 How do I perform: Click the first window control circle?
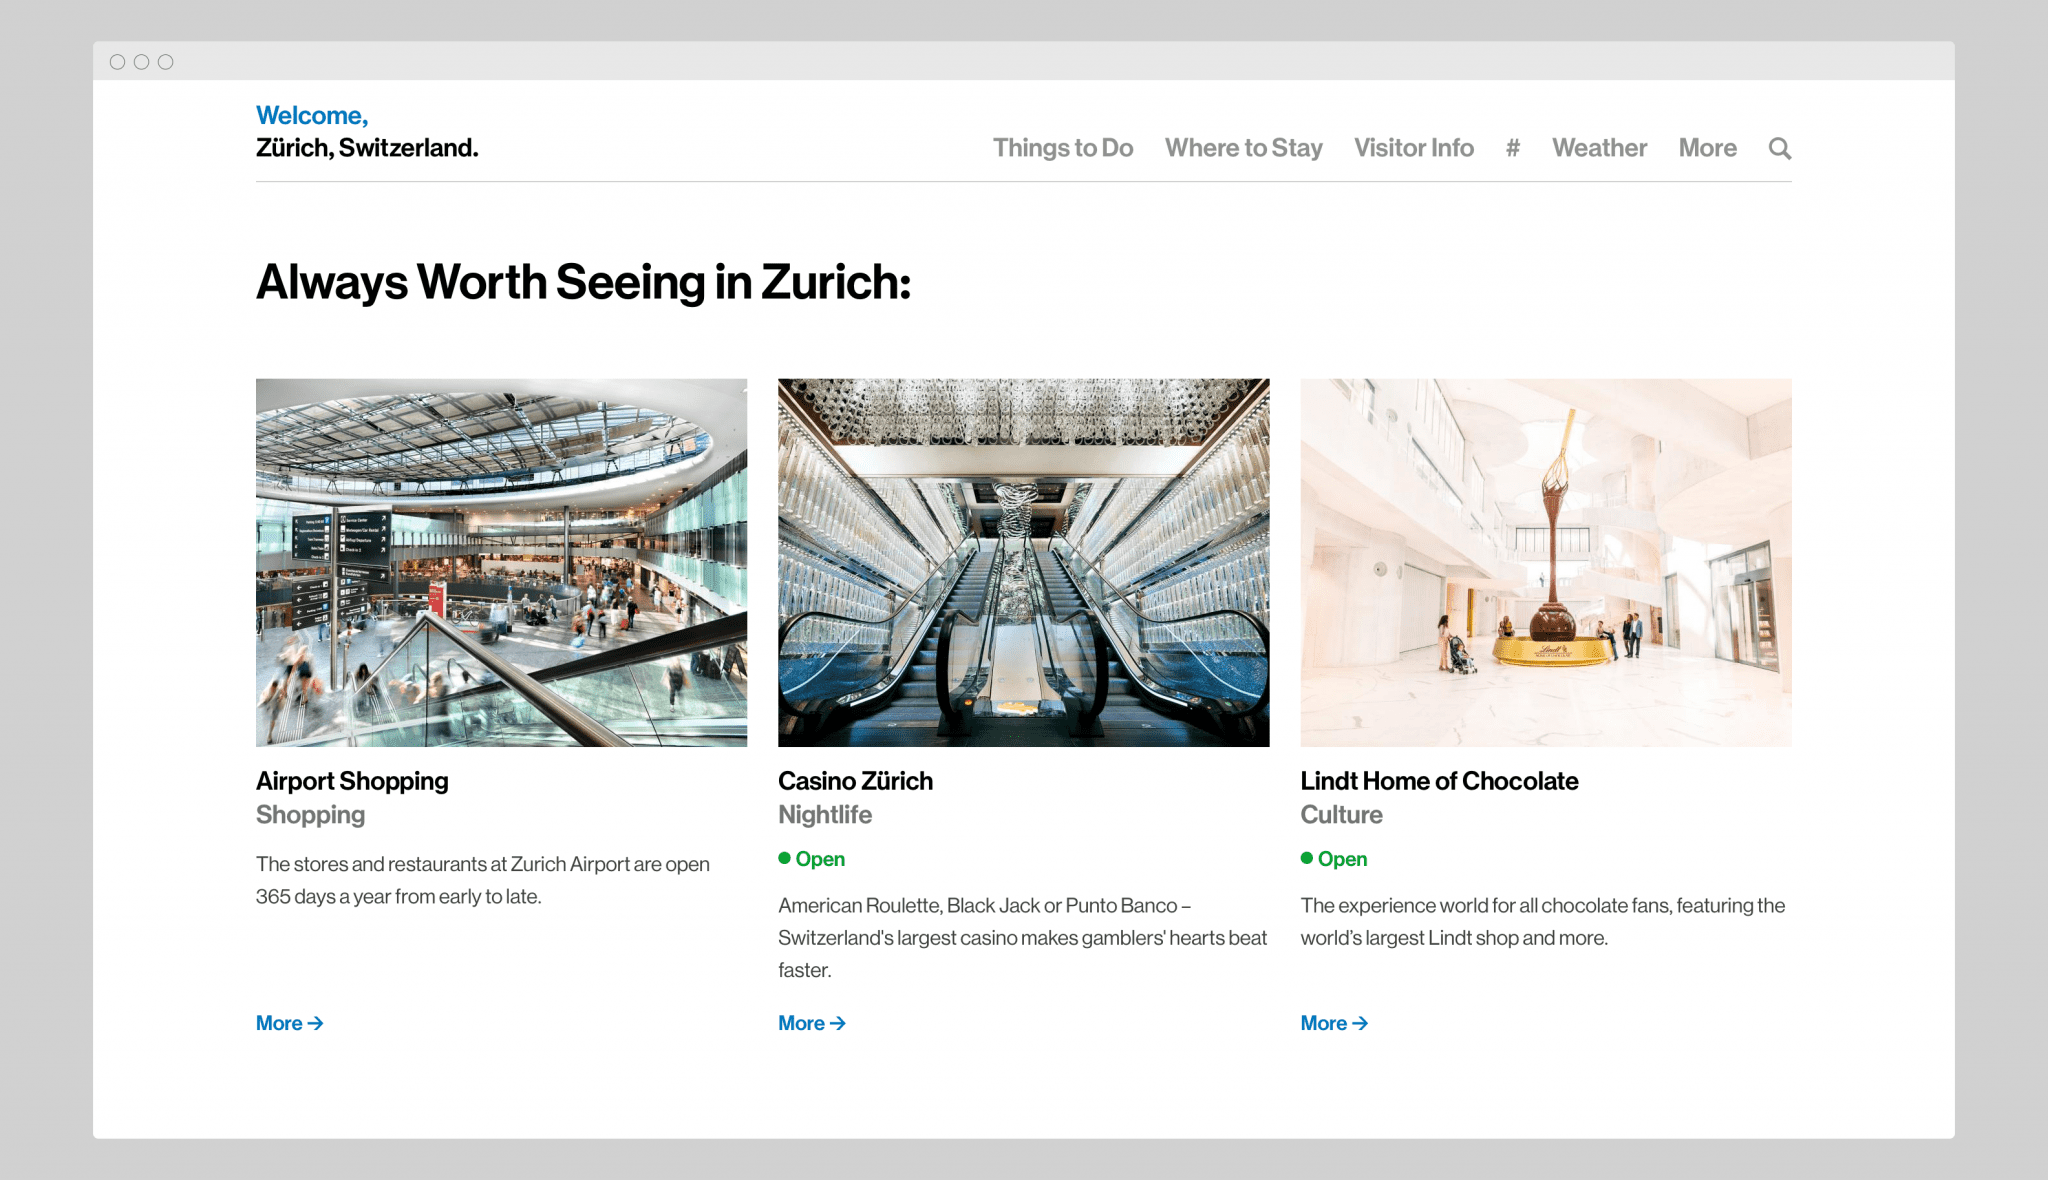pyautogui.click(x=117, y=62)
